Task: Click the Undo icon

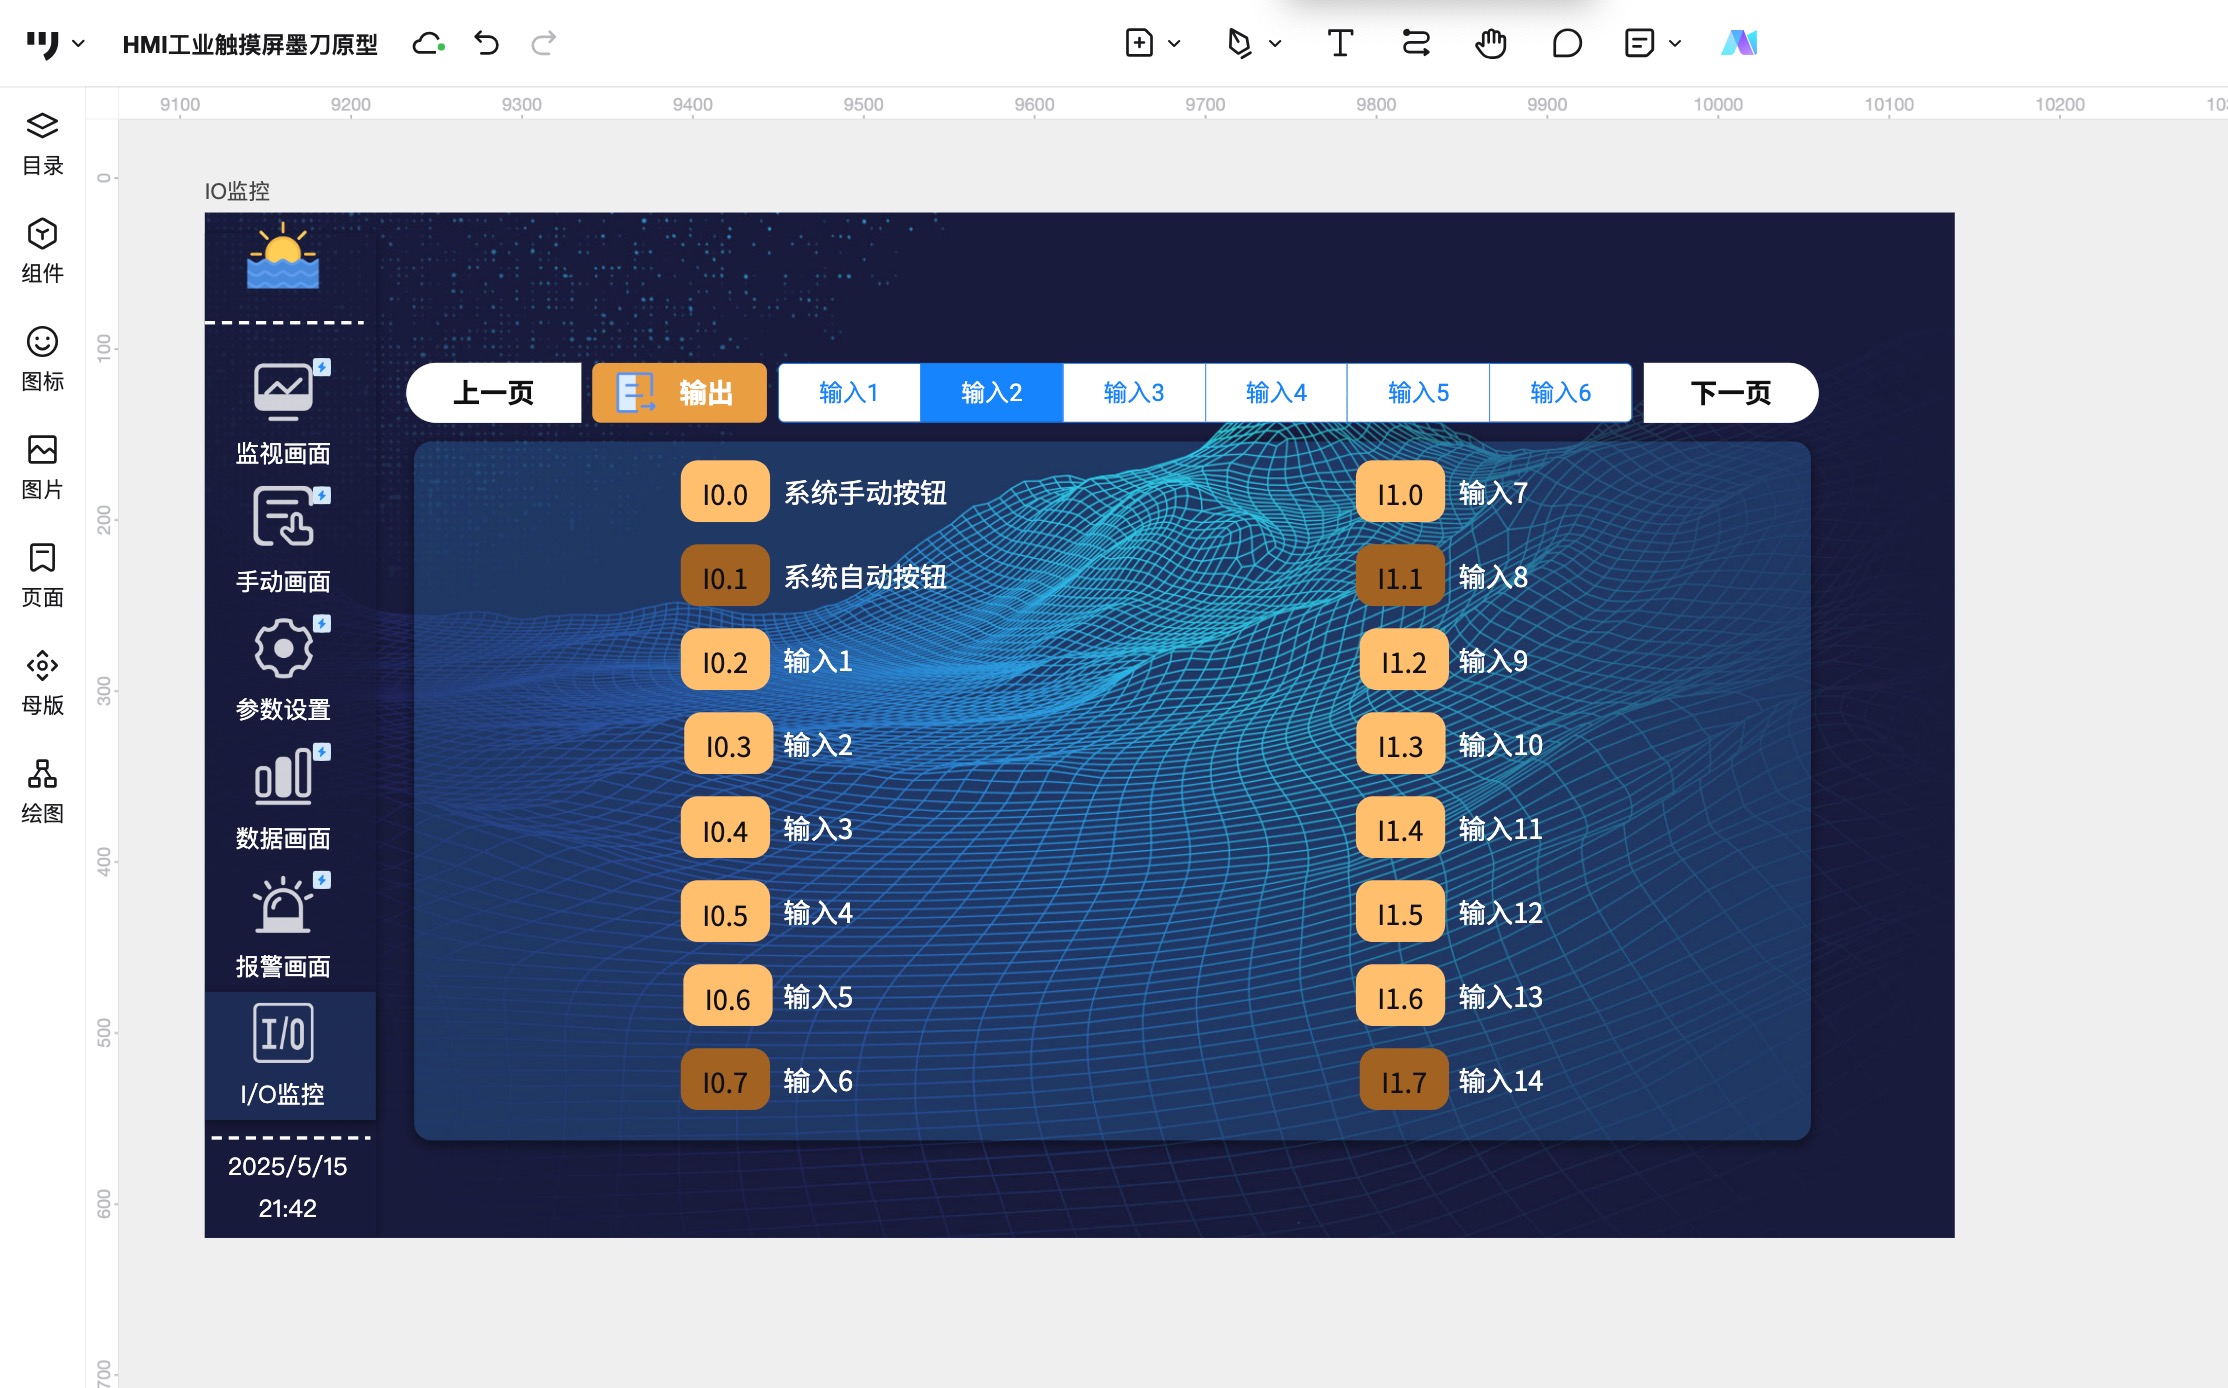Action: pyautogui.click(x=485, y=43)
